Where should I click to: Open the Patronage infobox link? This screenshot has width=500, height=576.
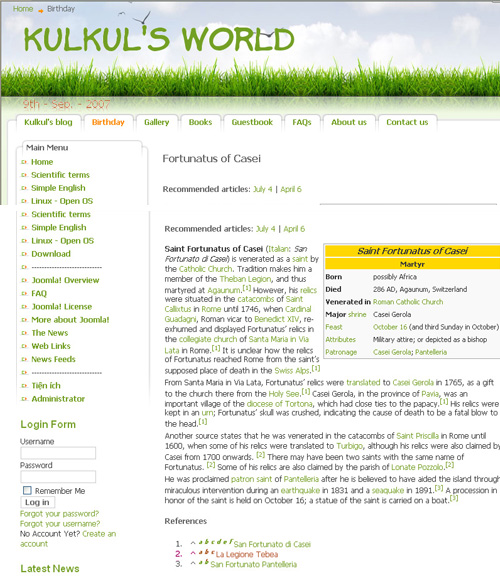(x=341, y=352)
